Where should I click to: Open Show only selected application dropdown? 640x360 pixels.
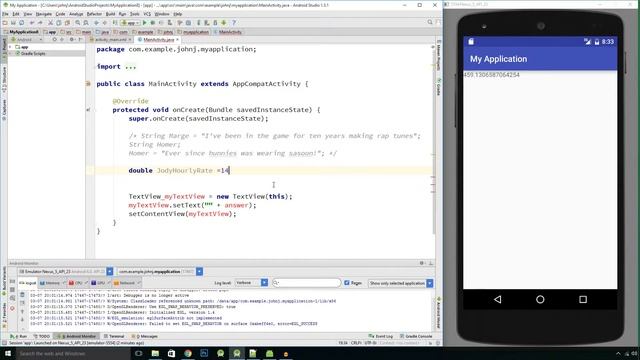(x=400, y=283)
